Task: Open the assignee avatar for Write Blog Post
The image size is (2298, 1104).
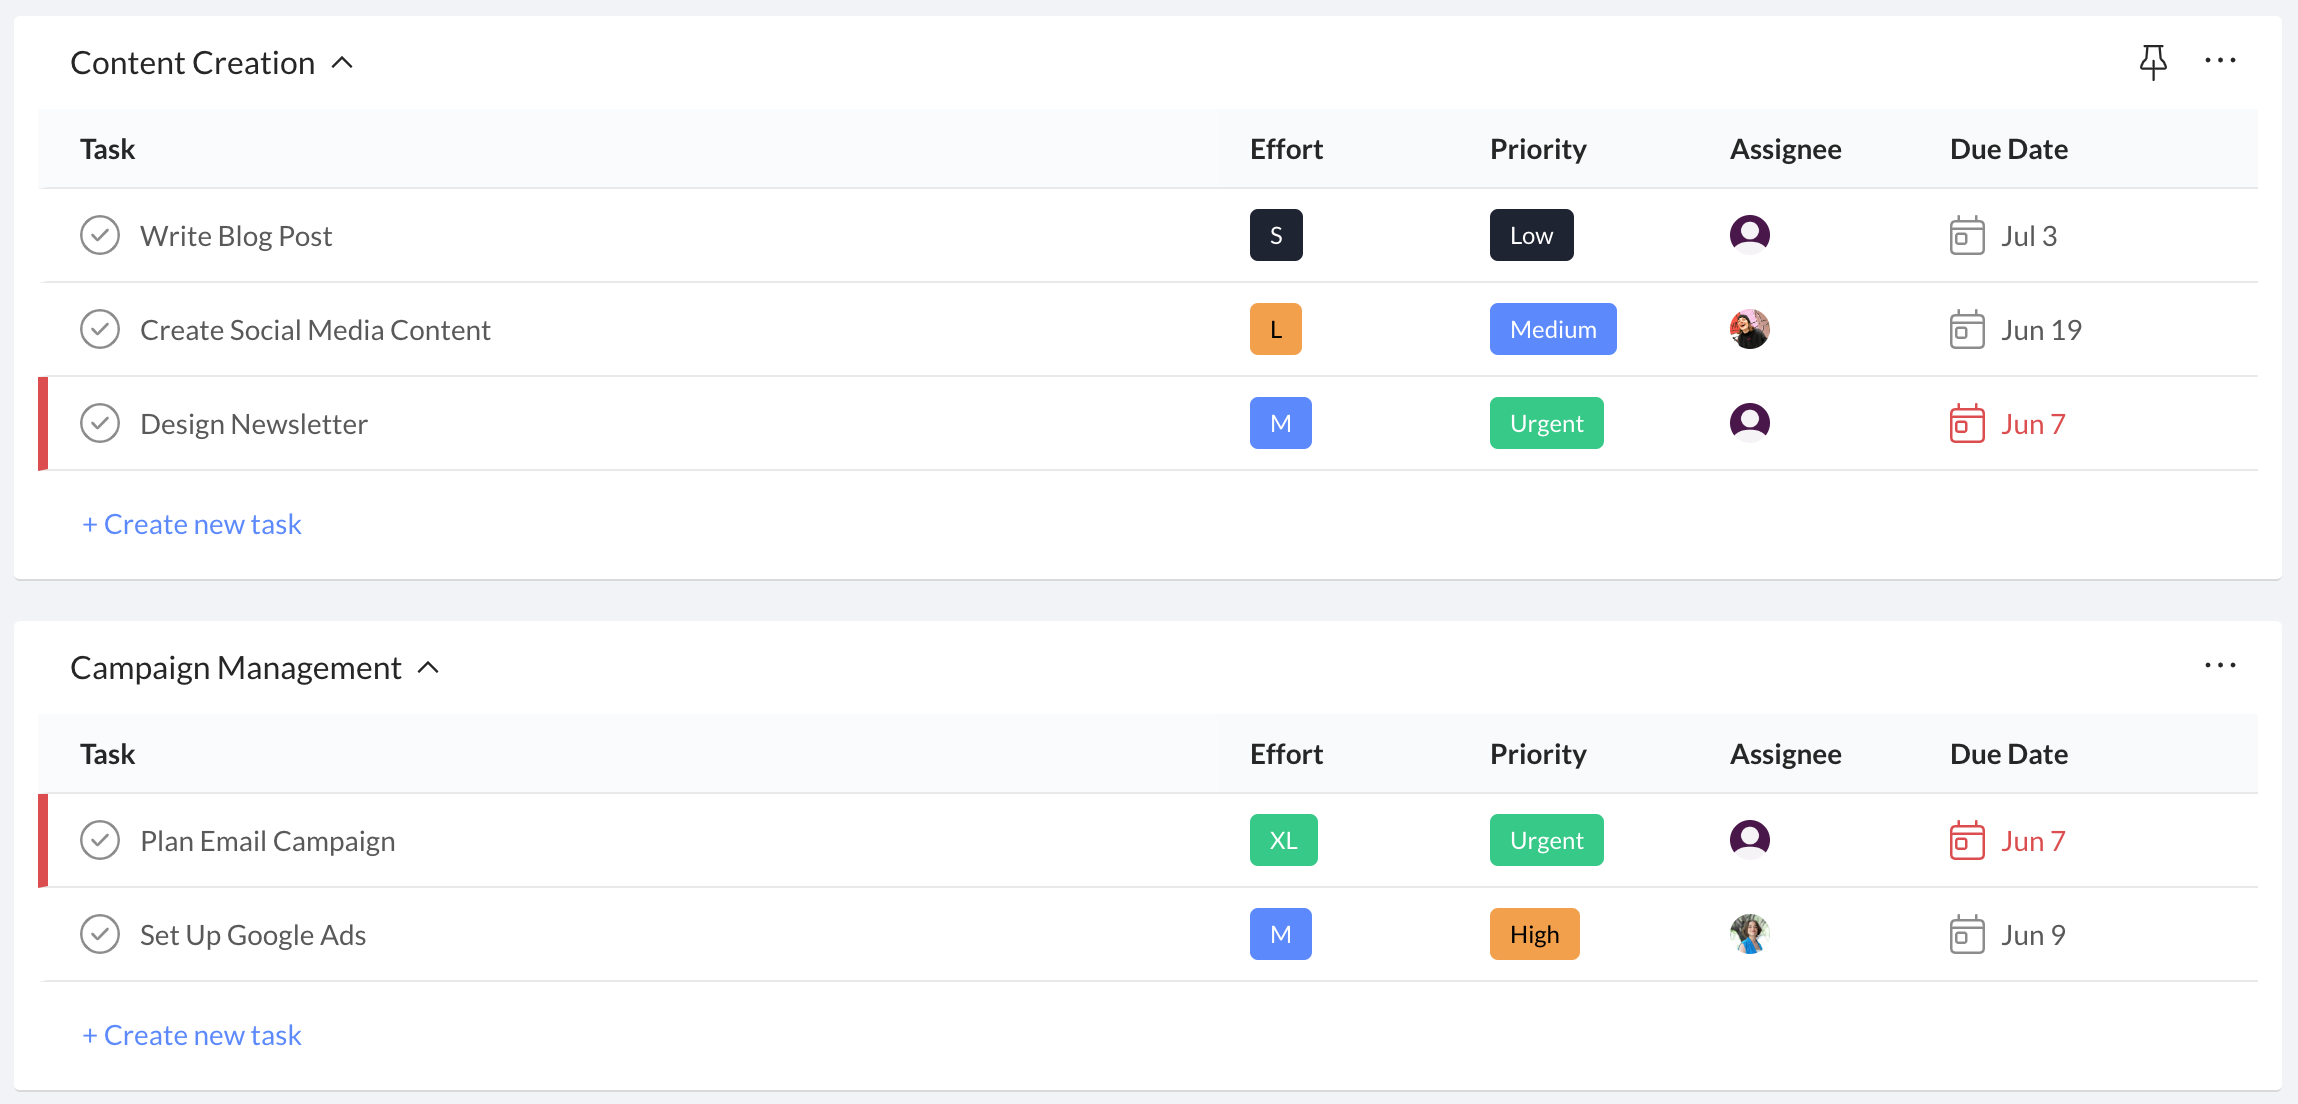Action: [x=1749, y=235]
